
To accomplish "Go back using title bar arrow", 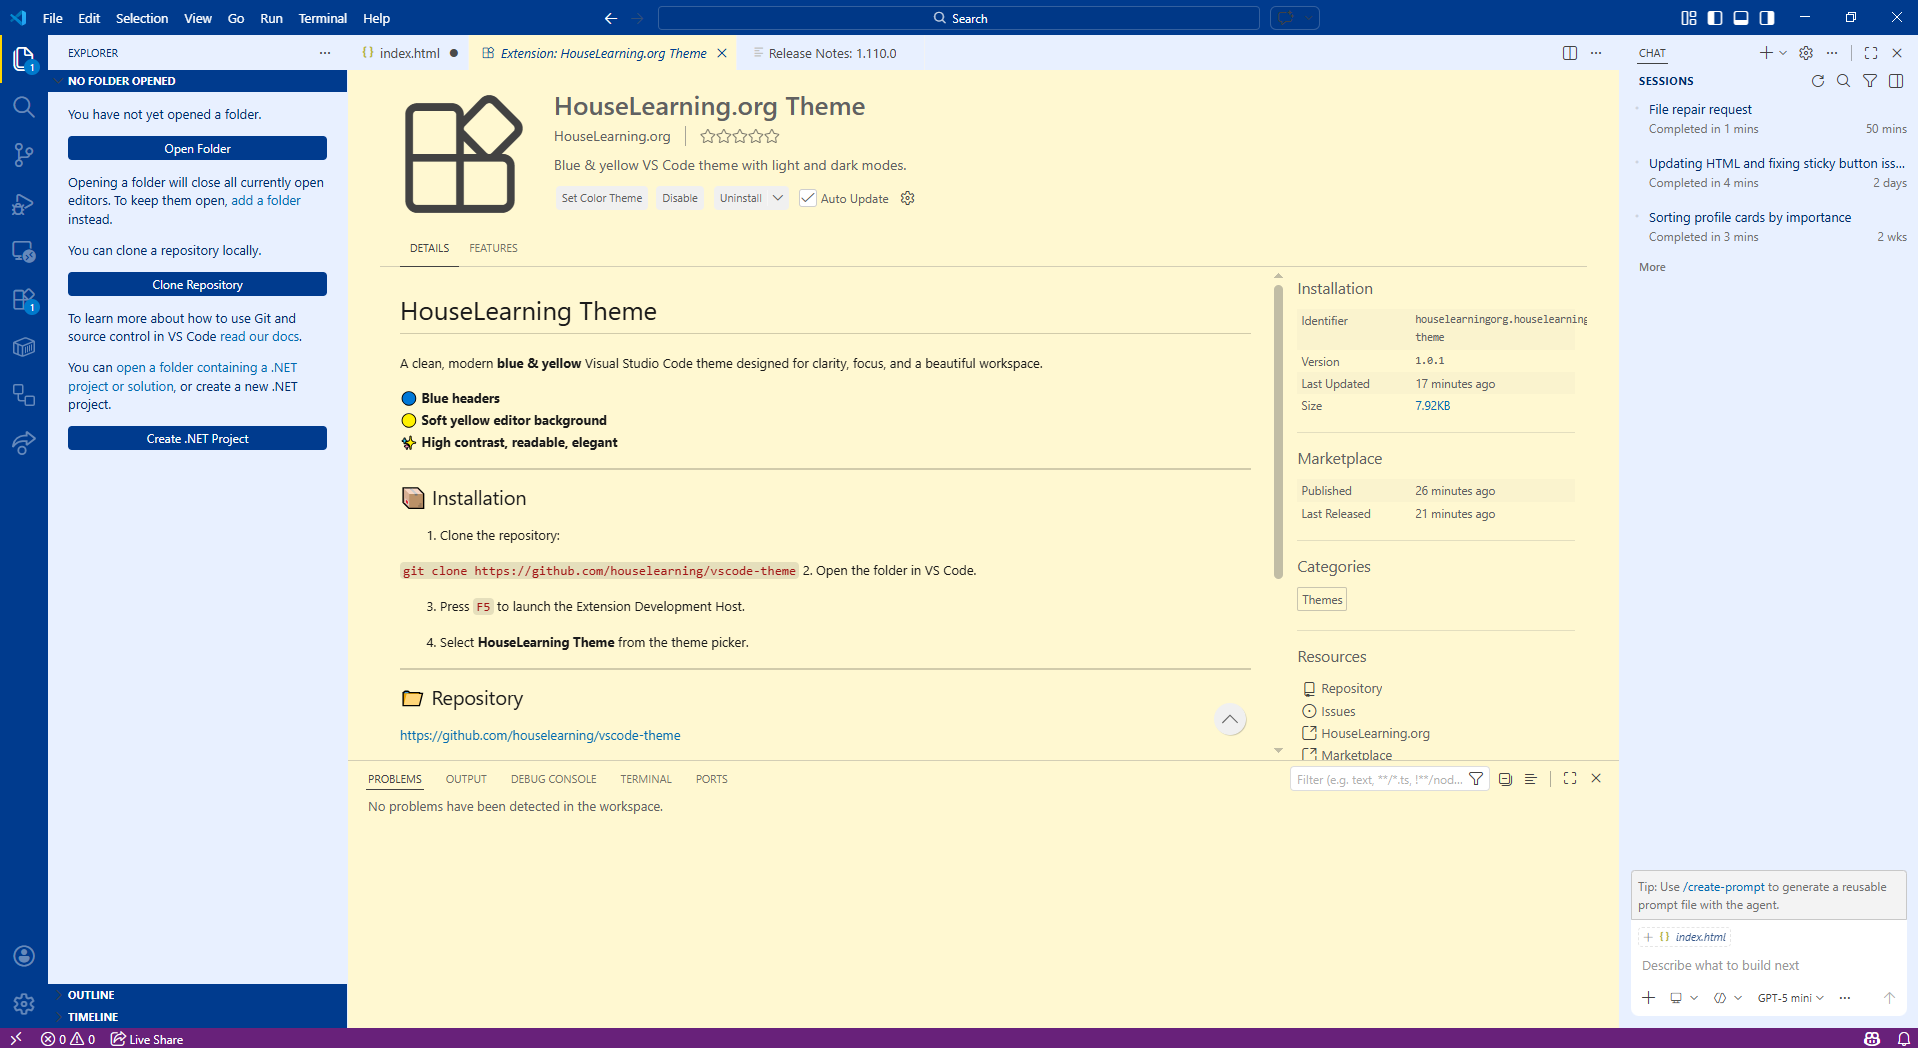I will pos(611,18).
